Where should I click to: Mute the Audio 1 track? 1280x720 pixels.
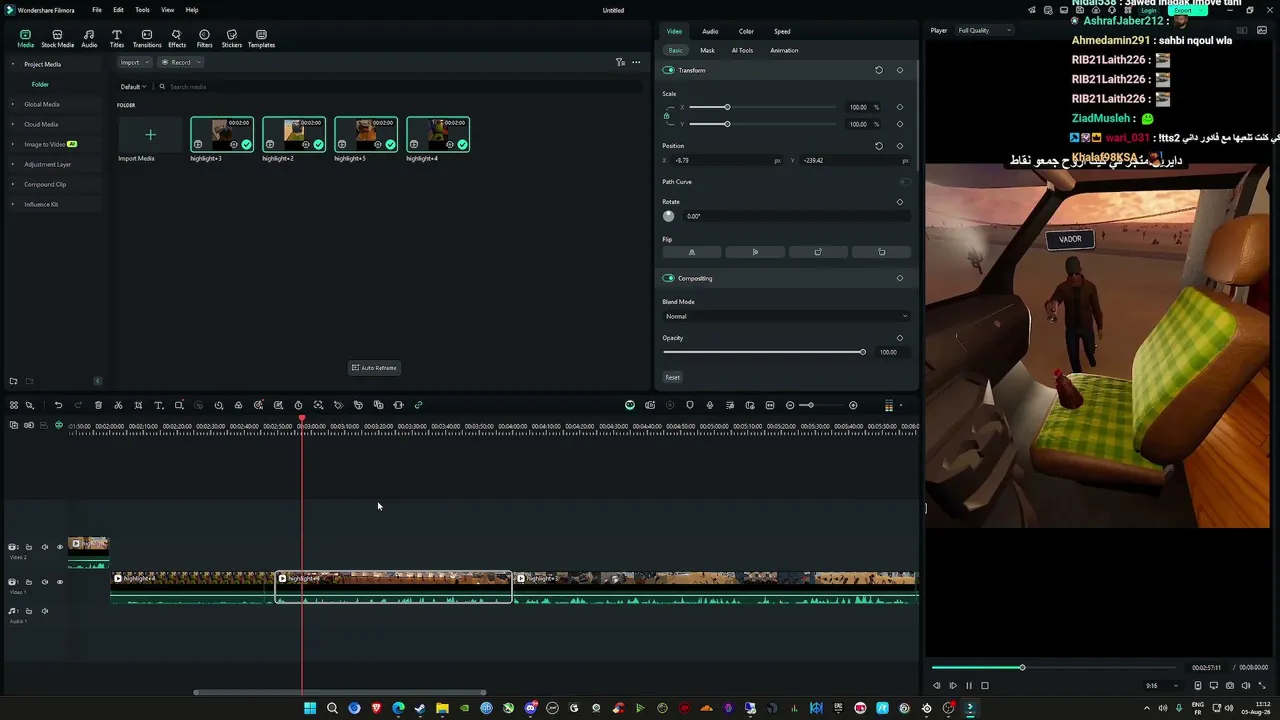pos(44,611)
